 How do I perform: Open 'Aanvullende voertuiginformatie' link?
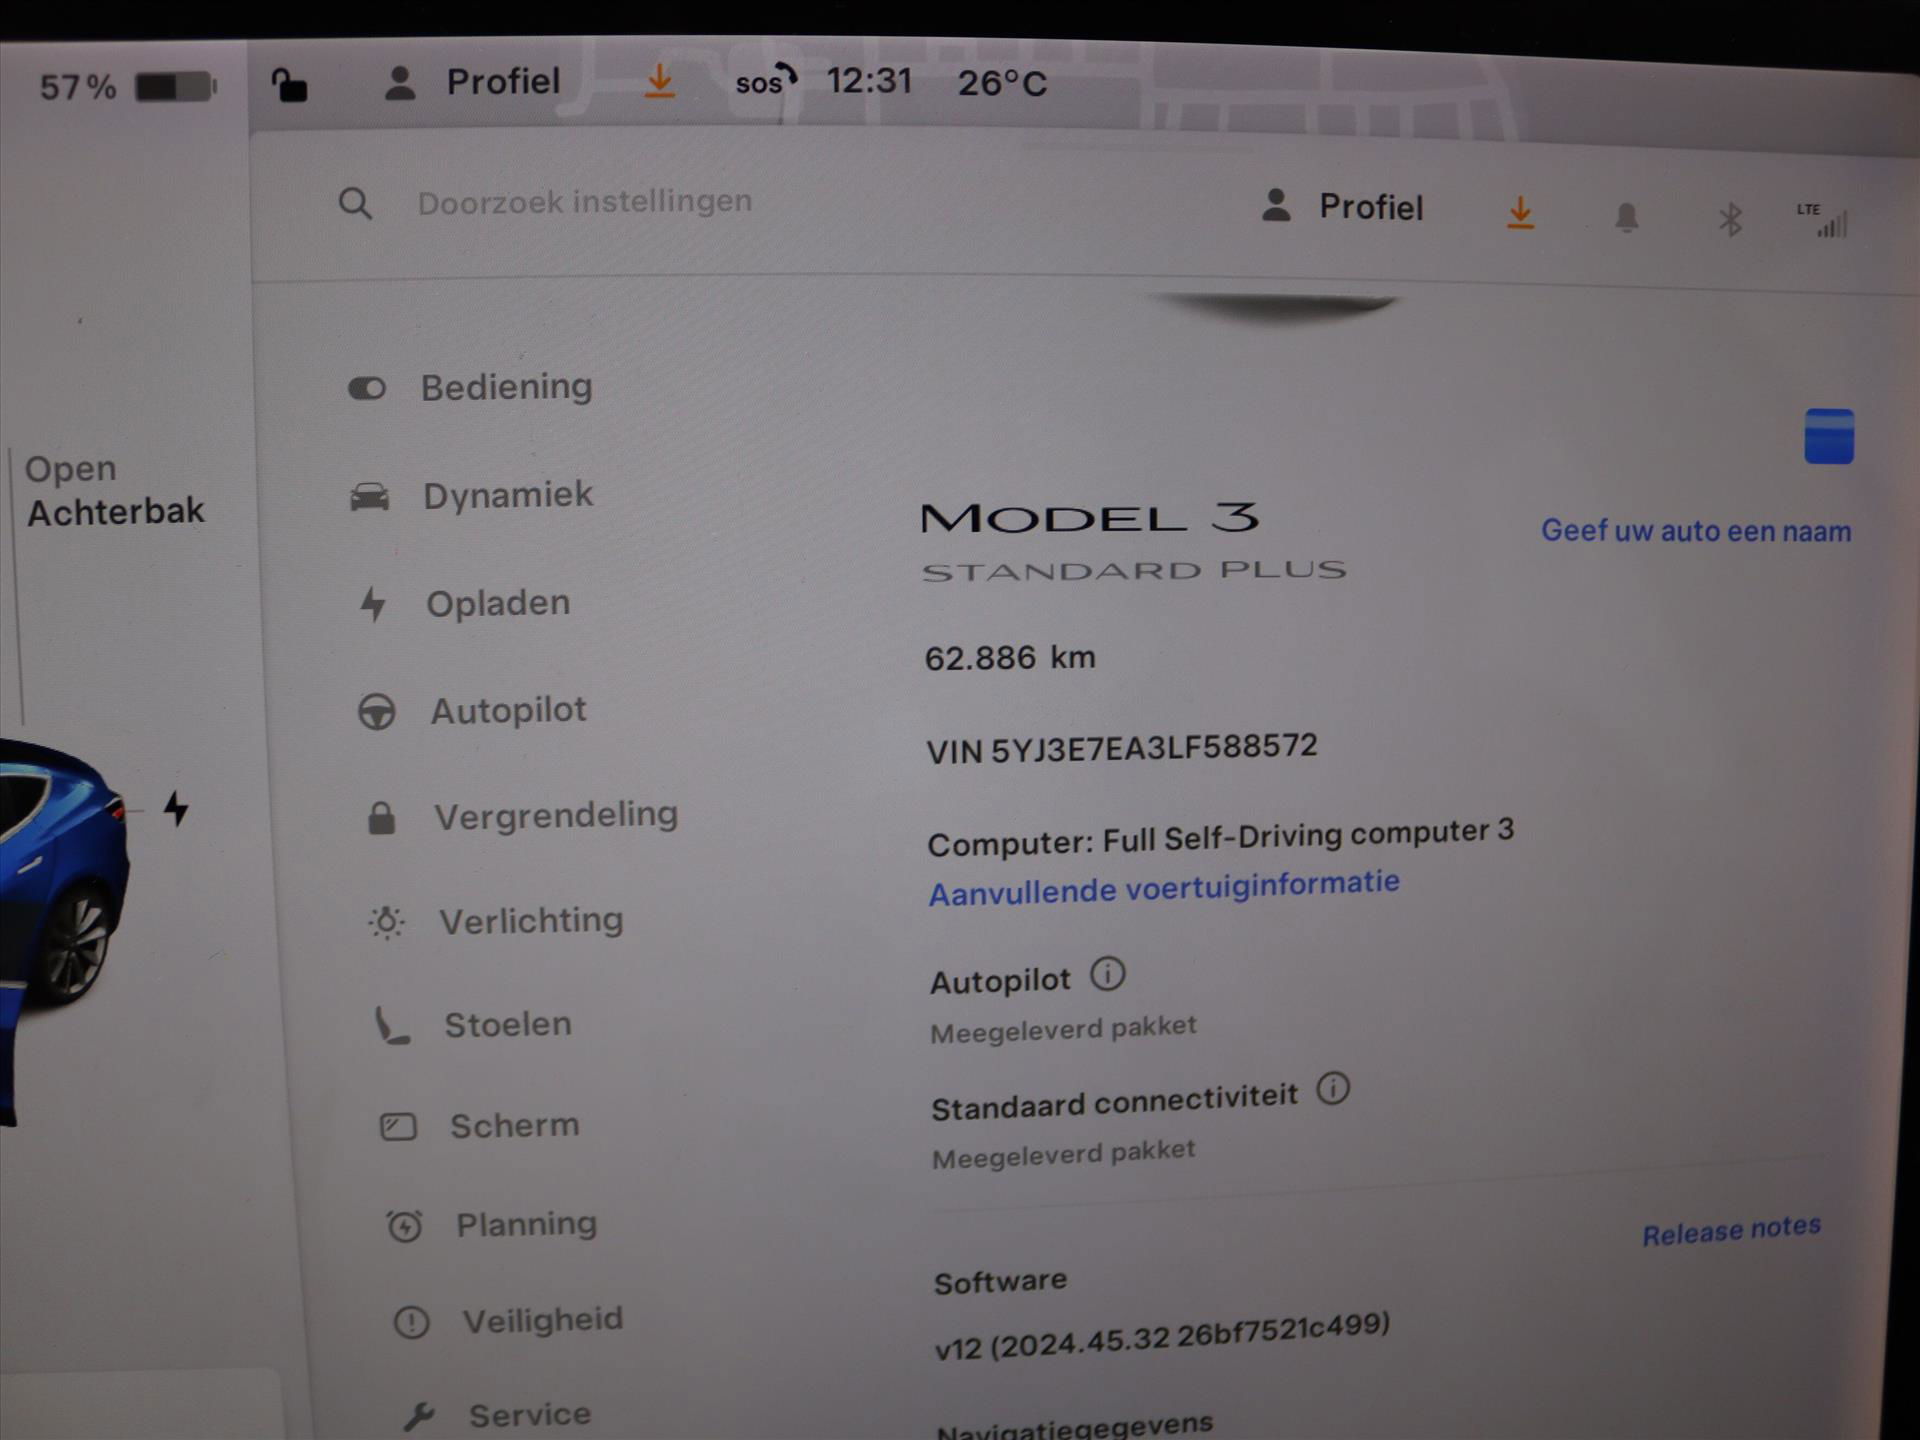click(1164, 888)
